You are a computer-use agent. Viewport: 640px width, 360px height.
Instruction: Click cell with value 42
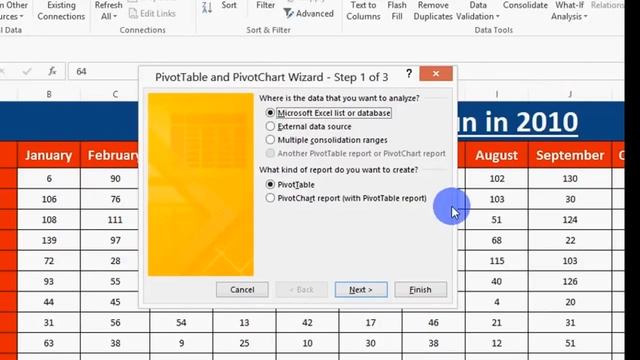pyautogui.click(x=307, y=322)
